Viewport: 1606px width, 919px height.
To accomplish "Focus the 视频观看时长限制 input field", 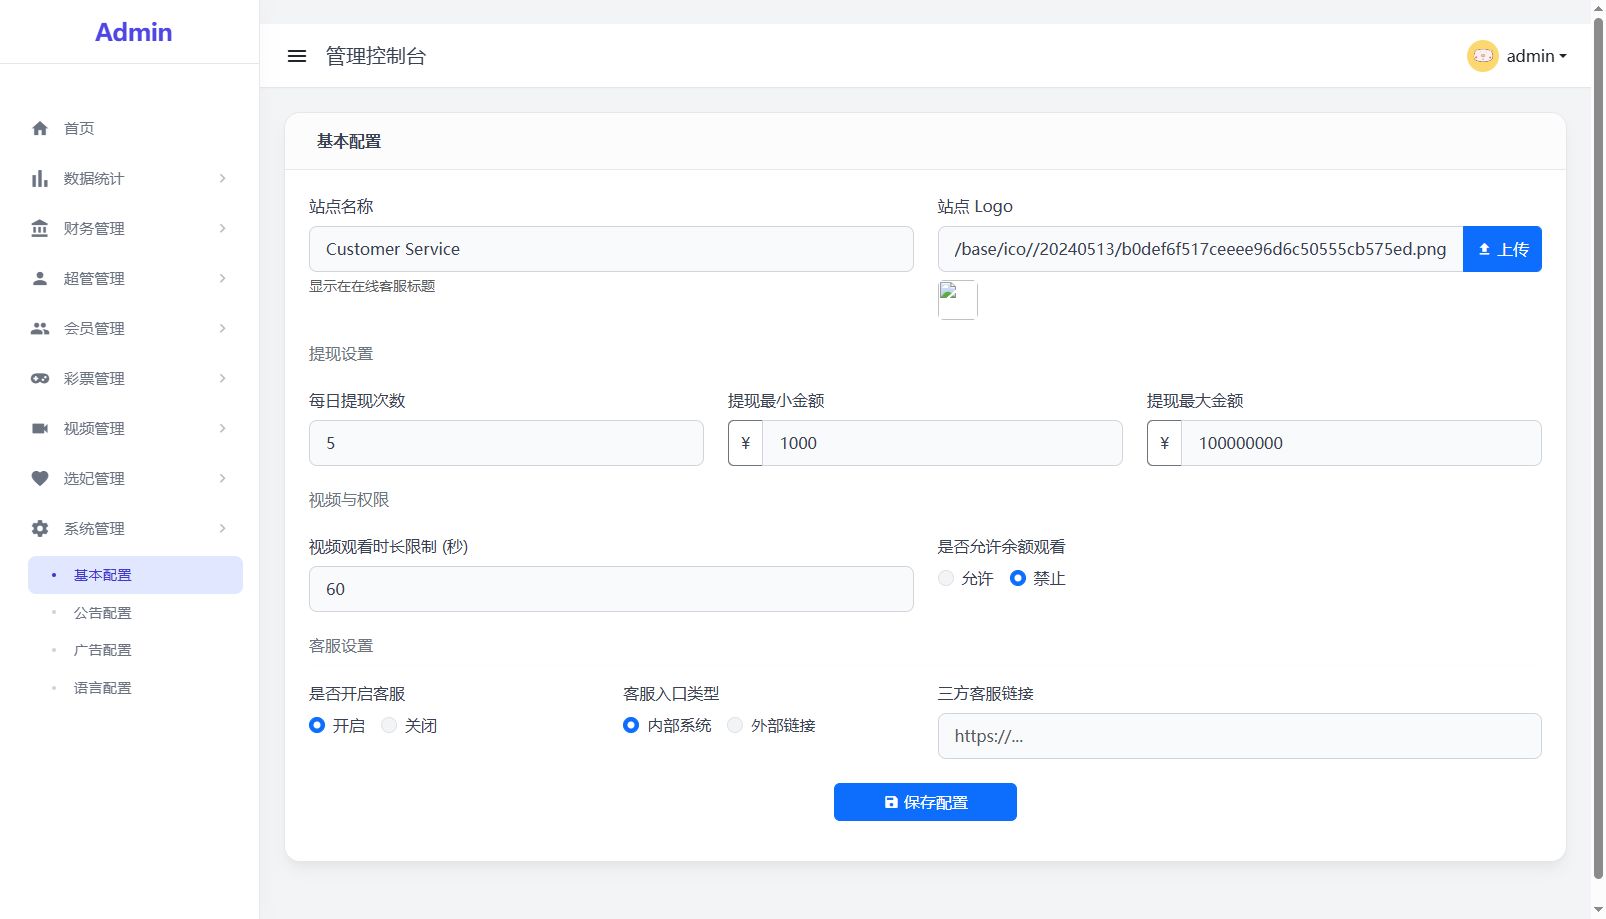I will point(611,589).
